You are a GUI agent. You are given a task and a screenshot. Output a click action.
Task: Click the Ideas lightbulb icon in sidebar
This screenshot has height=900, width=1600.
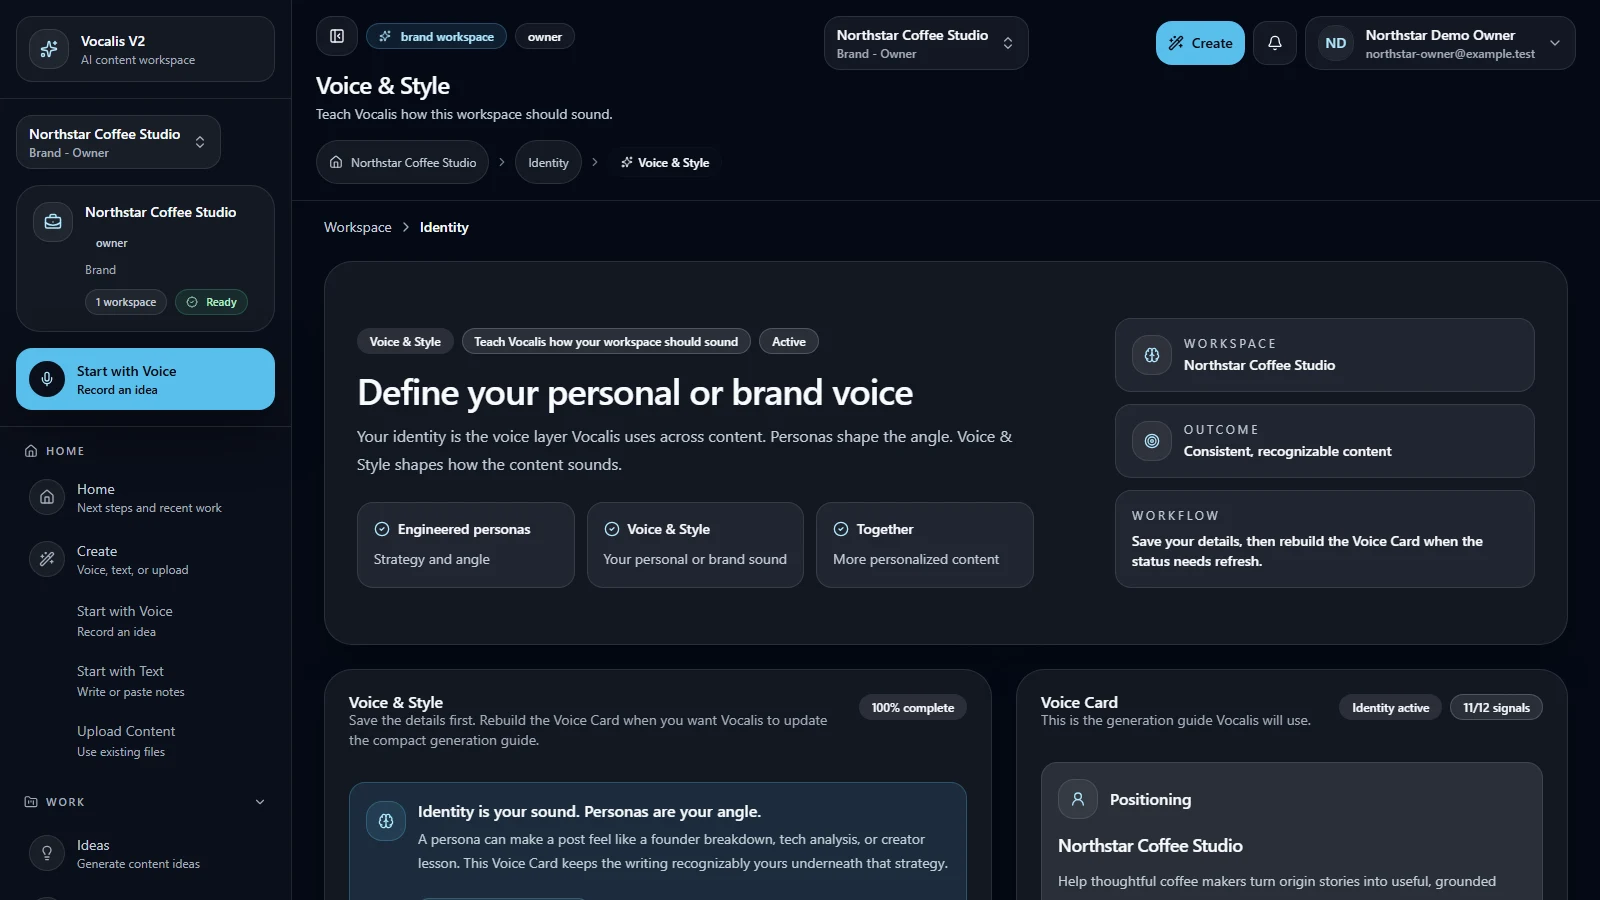click(x=47, y=853)
